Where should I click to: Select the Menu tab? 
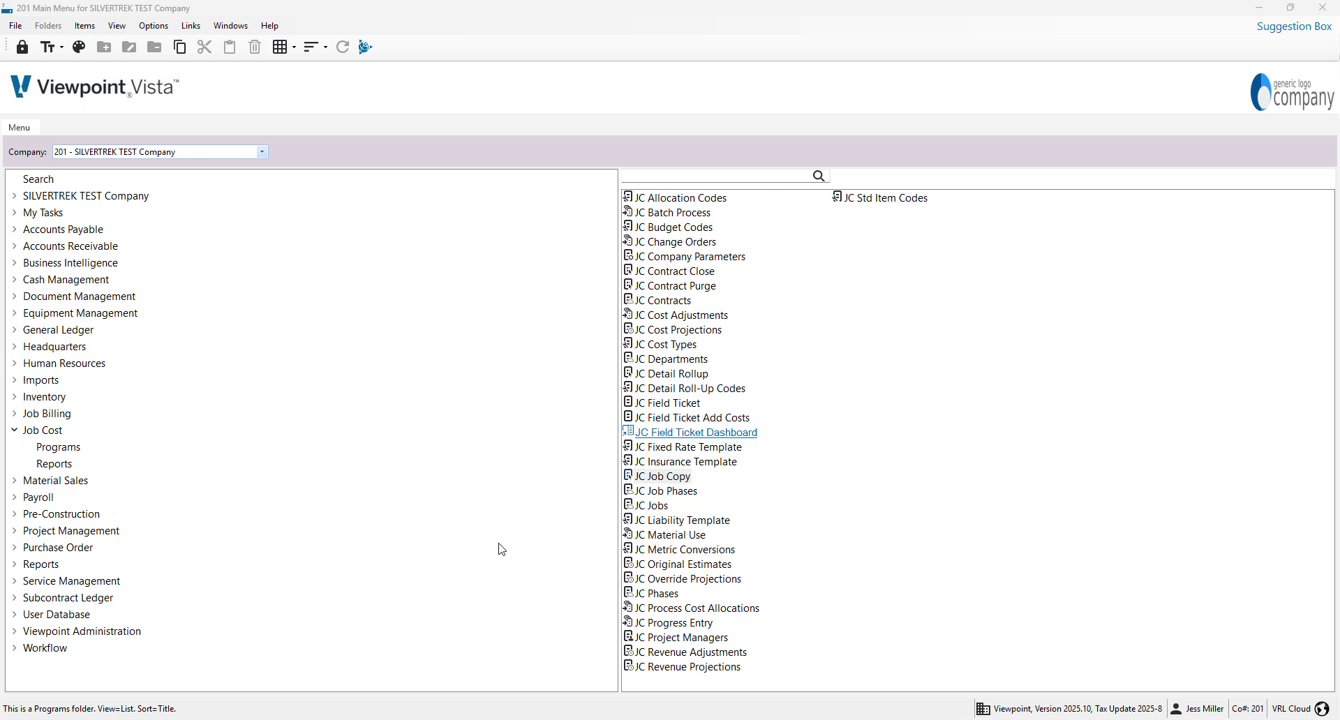point(19,127)
